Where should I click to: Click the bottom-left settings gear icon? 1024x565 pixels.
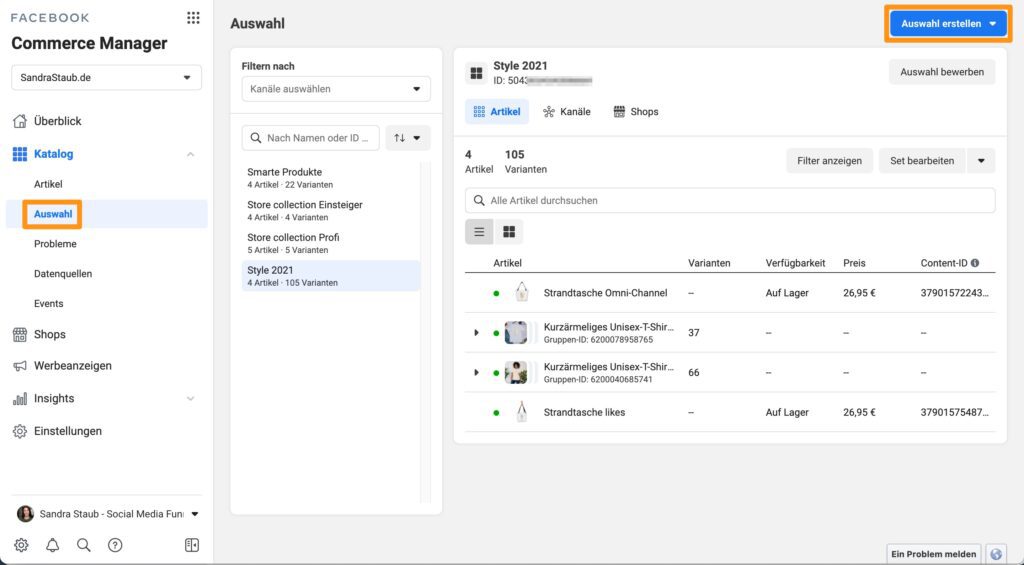pos(22,545)
